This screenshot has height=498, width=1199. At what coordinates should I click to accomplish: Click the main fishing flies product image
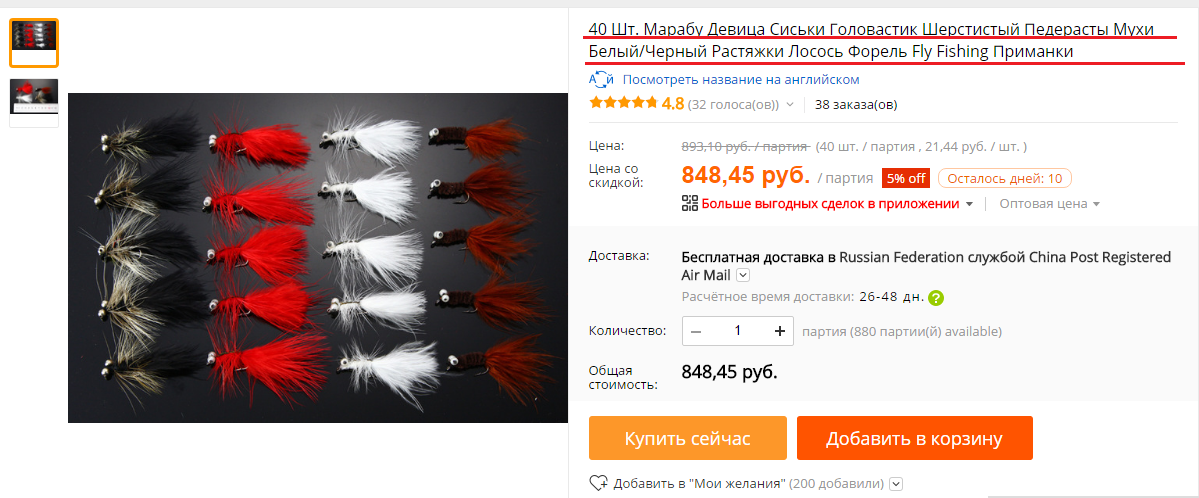(x=318, y=258)
